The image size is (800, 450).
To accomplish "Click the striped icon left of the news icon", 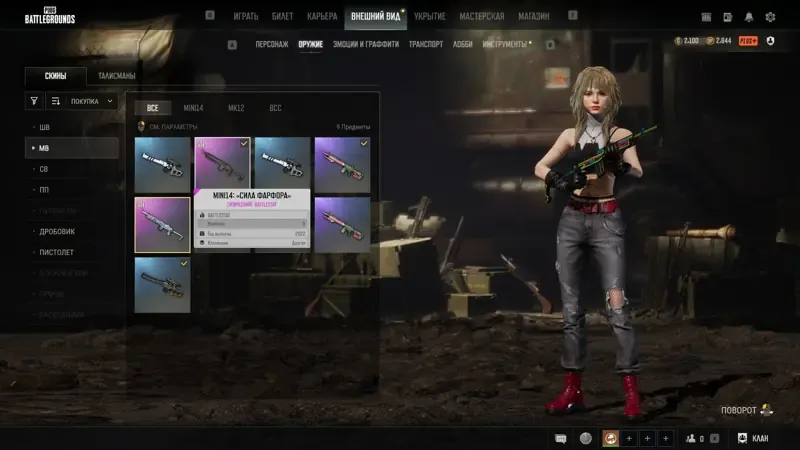I will coord(706,17).
